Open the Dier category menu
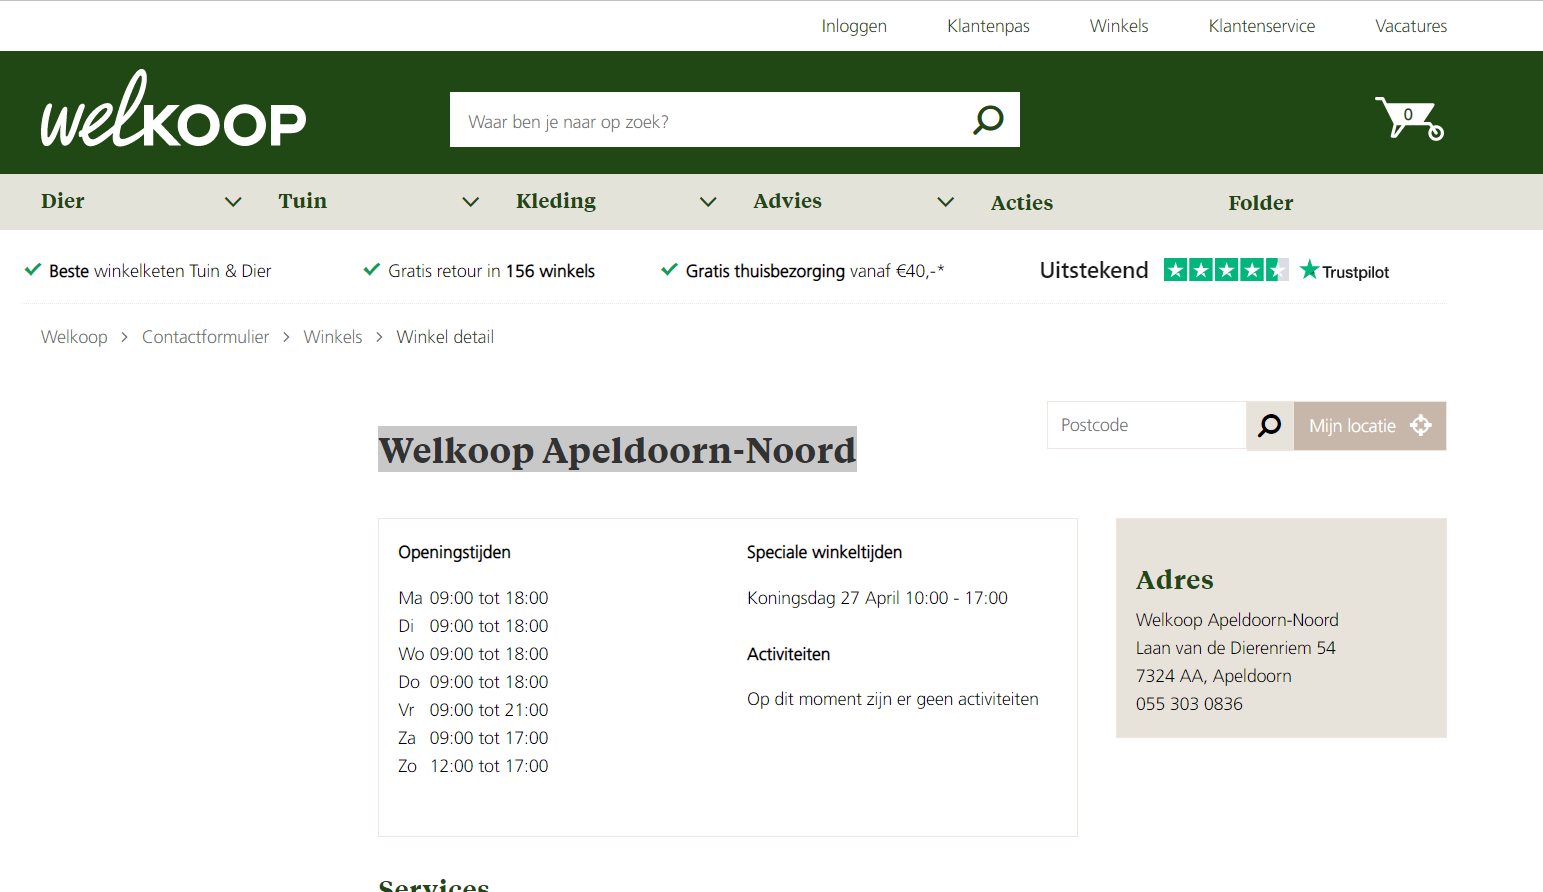The width and height of the screenshot is (1543, 892). click(63, 201)
